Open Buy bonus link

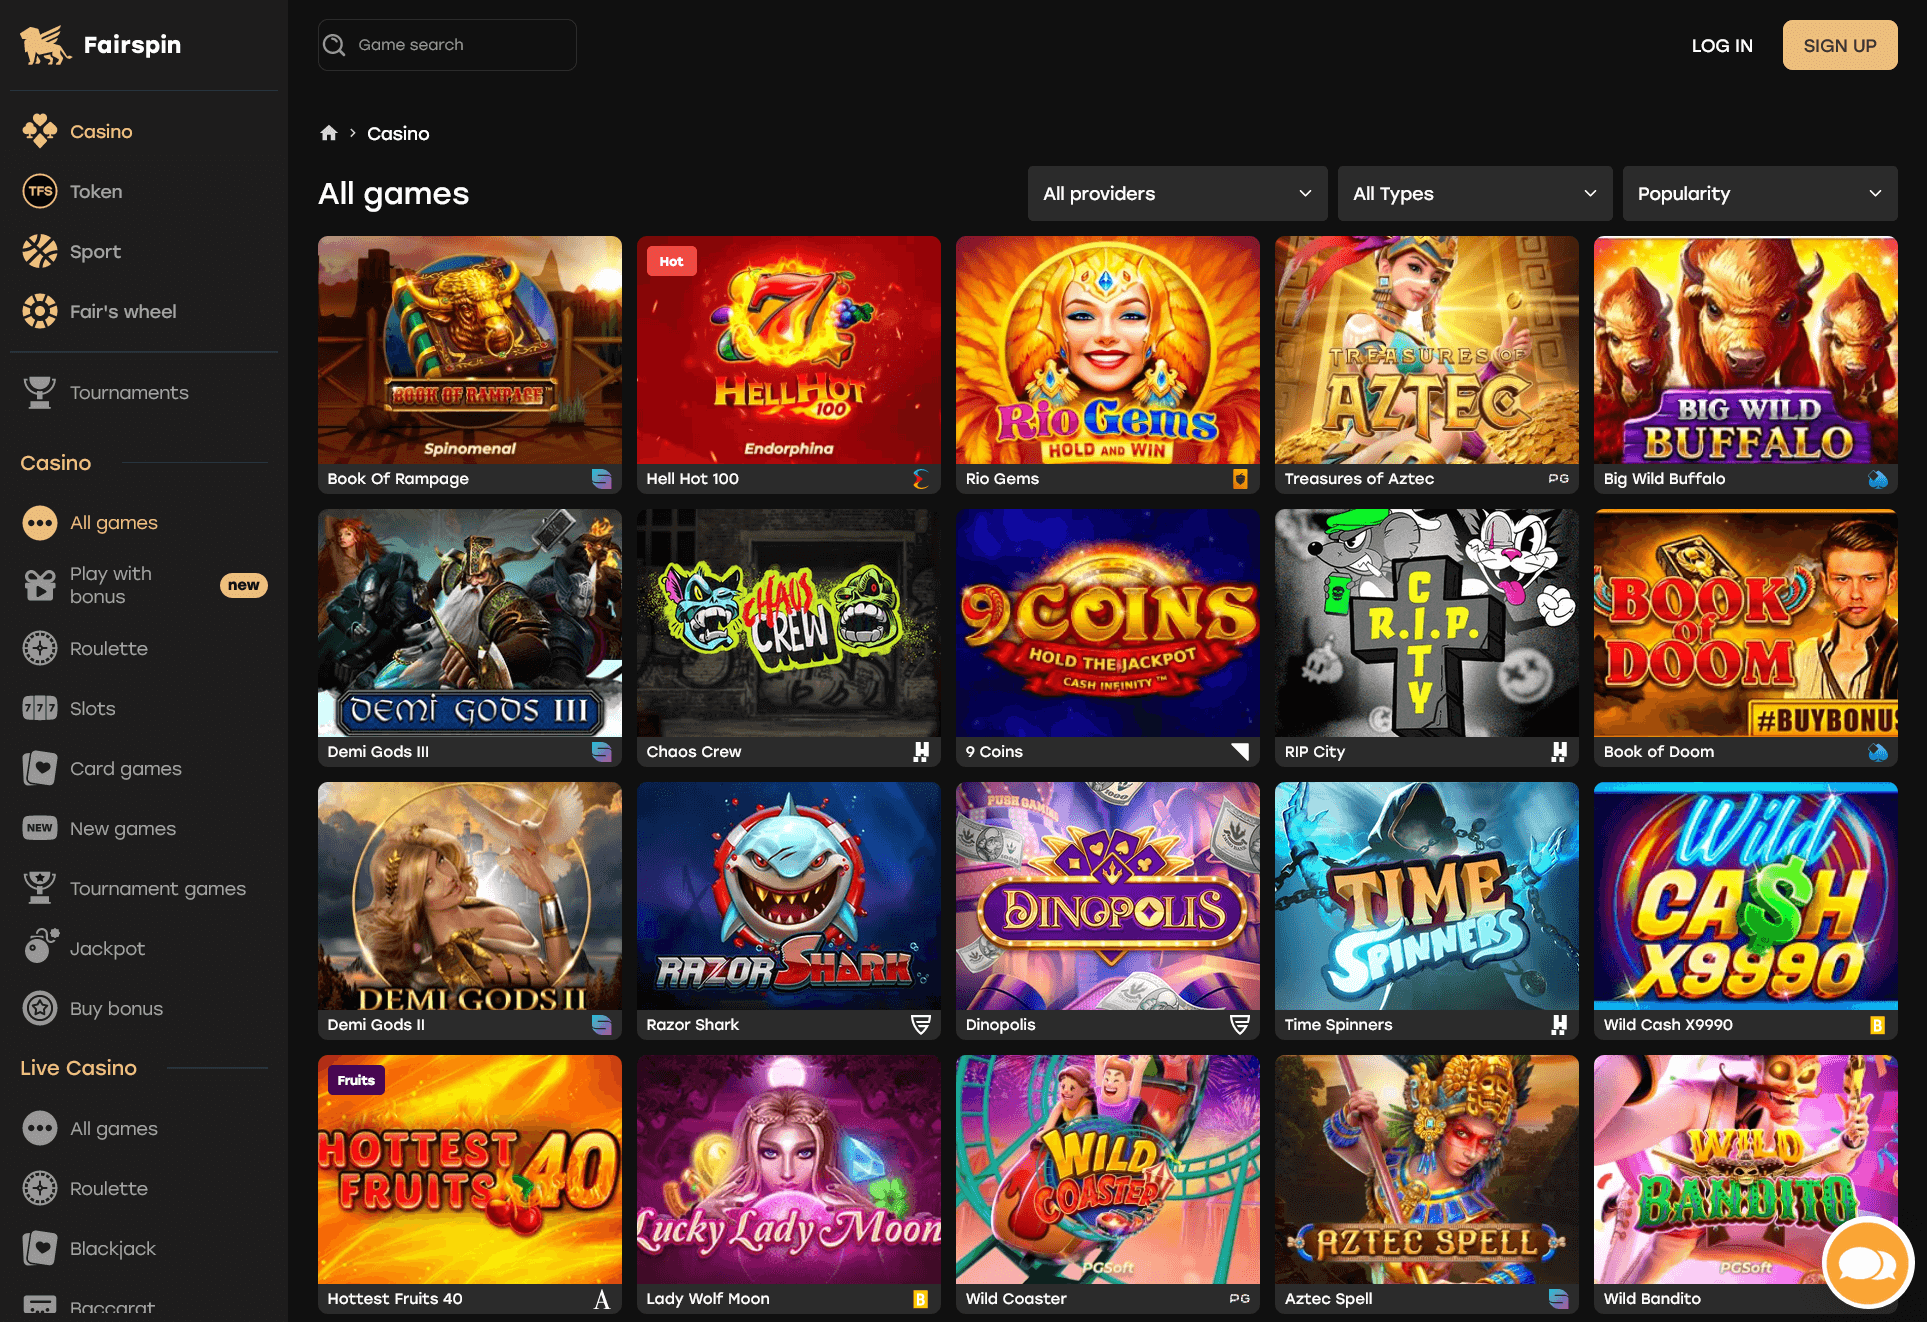(116, 1008)
